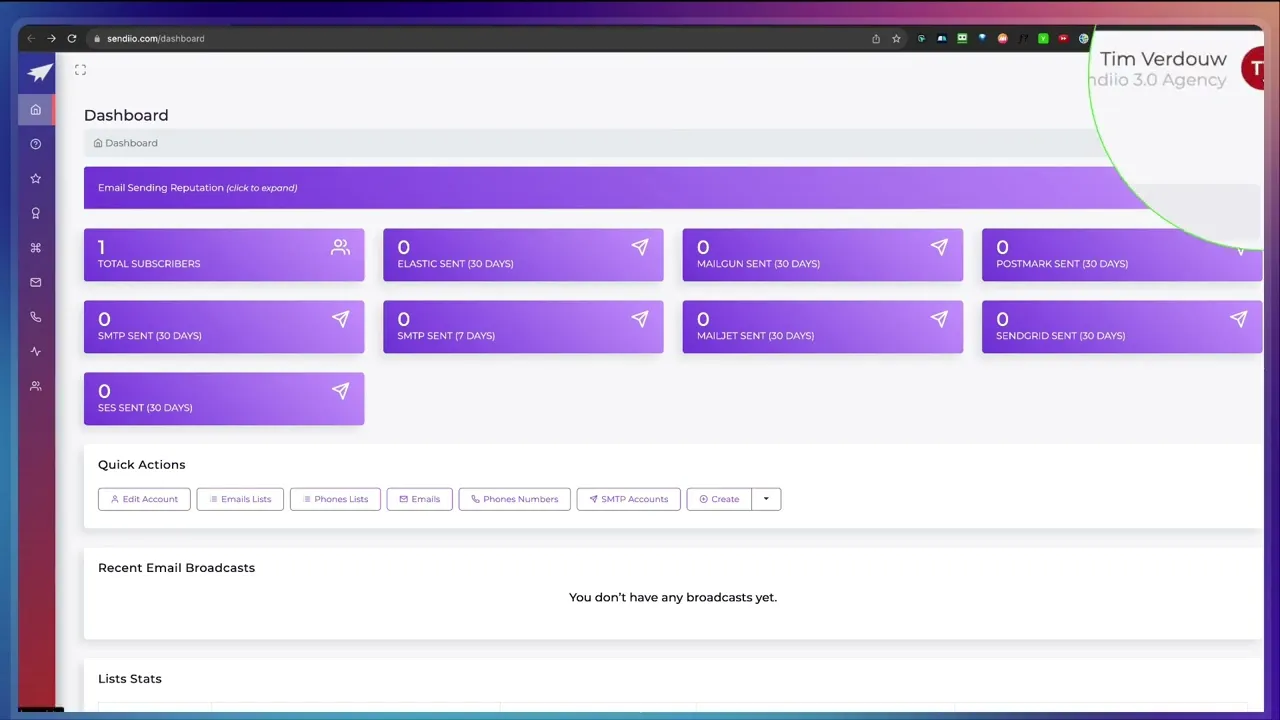Click the Emails quick action button

[x=419, y=499]
